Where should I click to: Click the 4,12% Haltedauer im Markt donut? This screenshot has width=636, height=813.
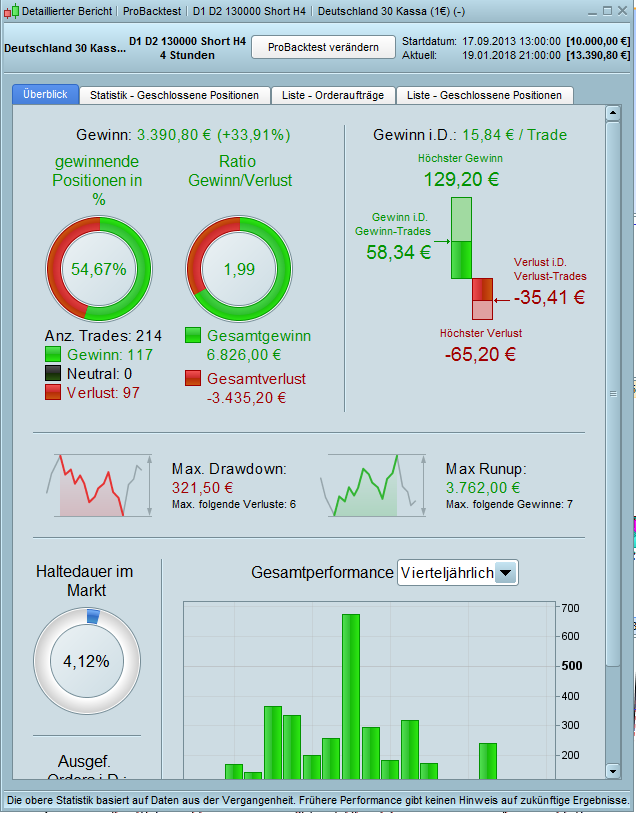[x=87, y=661]
